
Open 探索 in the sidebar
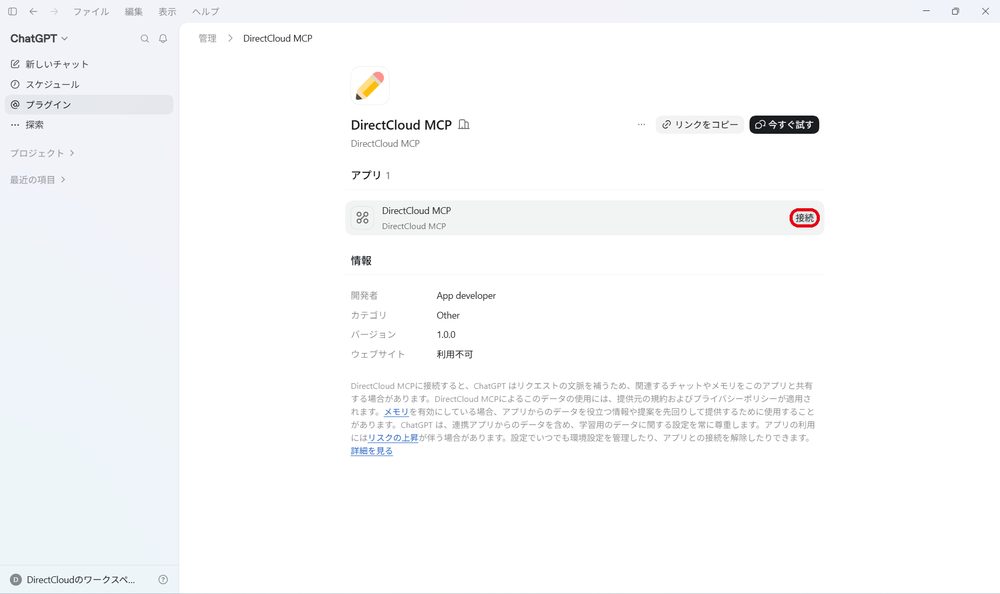pyautogui.click(x=89, y=124)
